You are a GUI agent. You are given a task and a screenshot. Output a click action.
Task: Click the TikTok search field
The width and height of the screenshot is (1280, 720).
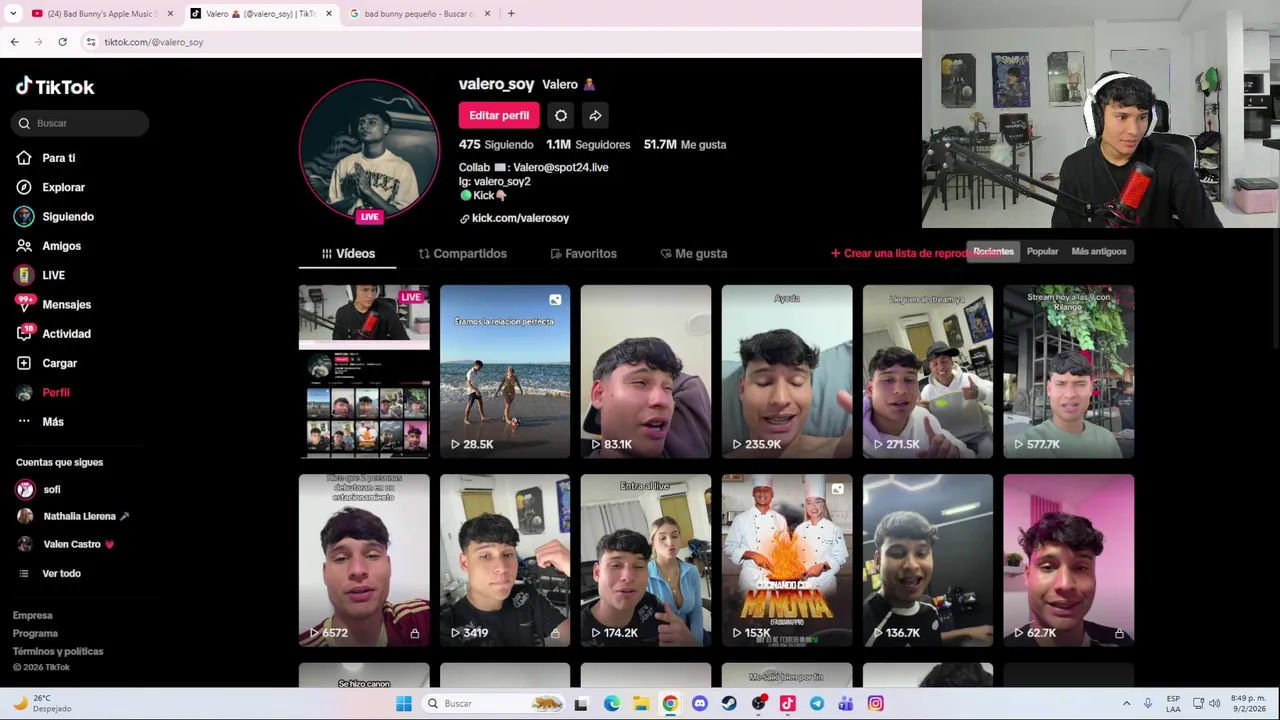[x=81, y=123]
